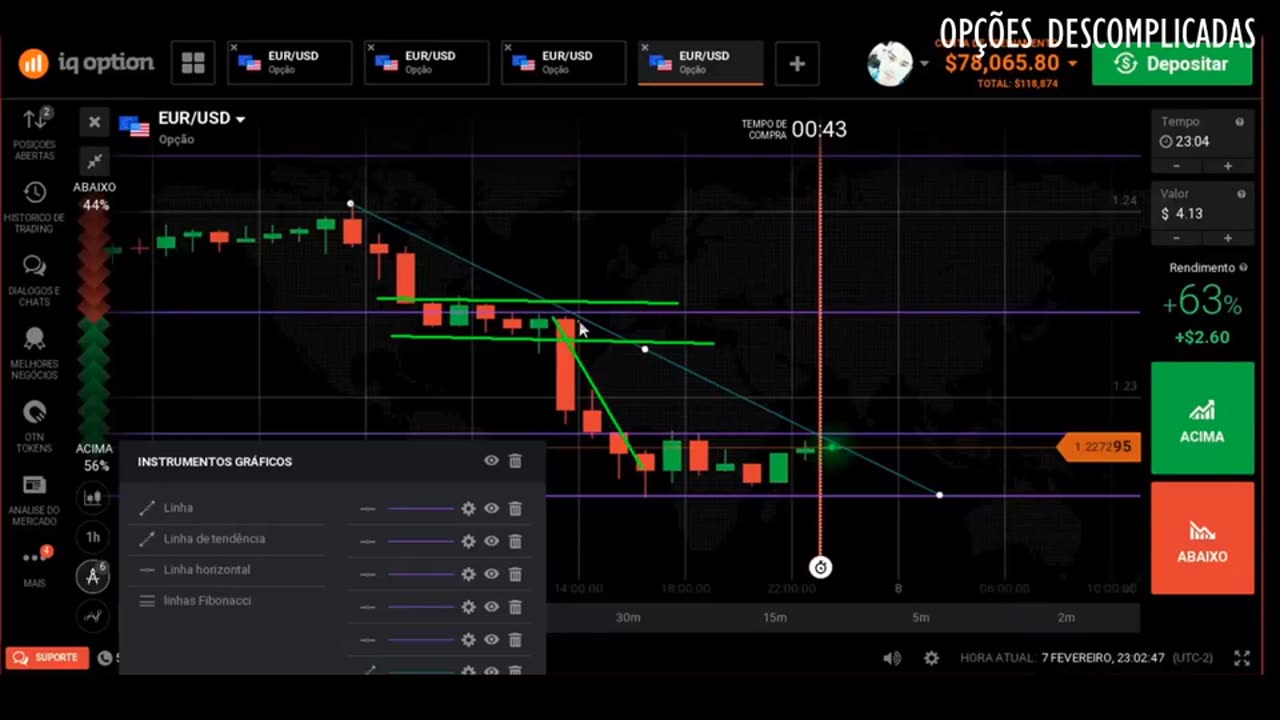Screen dimensions: 1280x720
Task: Hide the second drawn line via eye
Action: (x=491, y=541)
